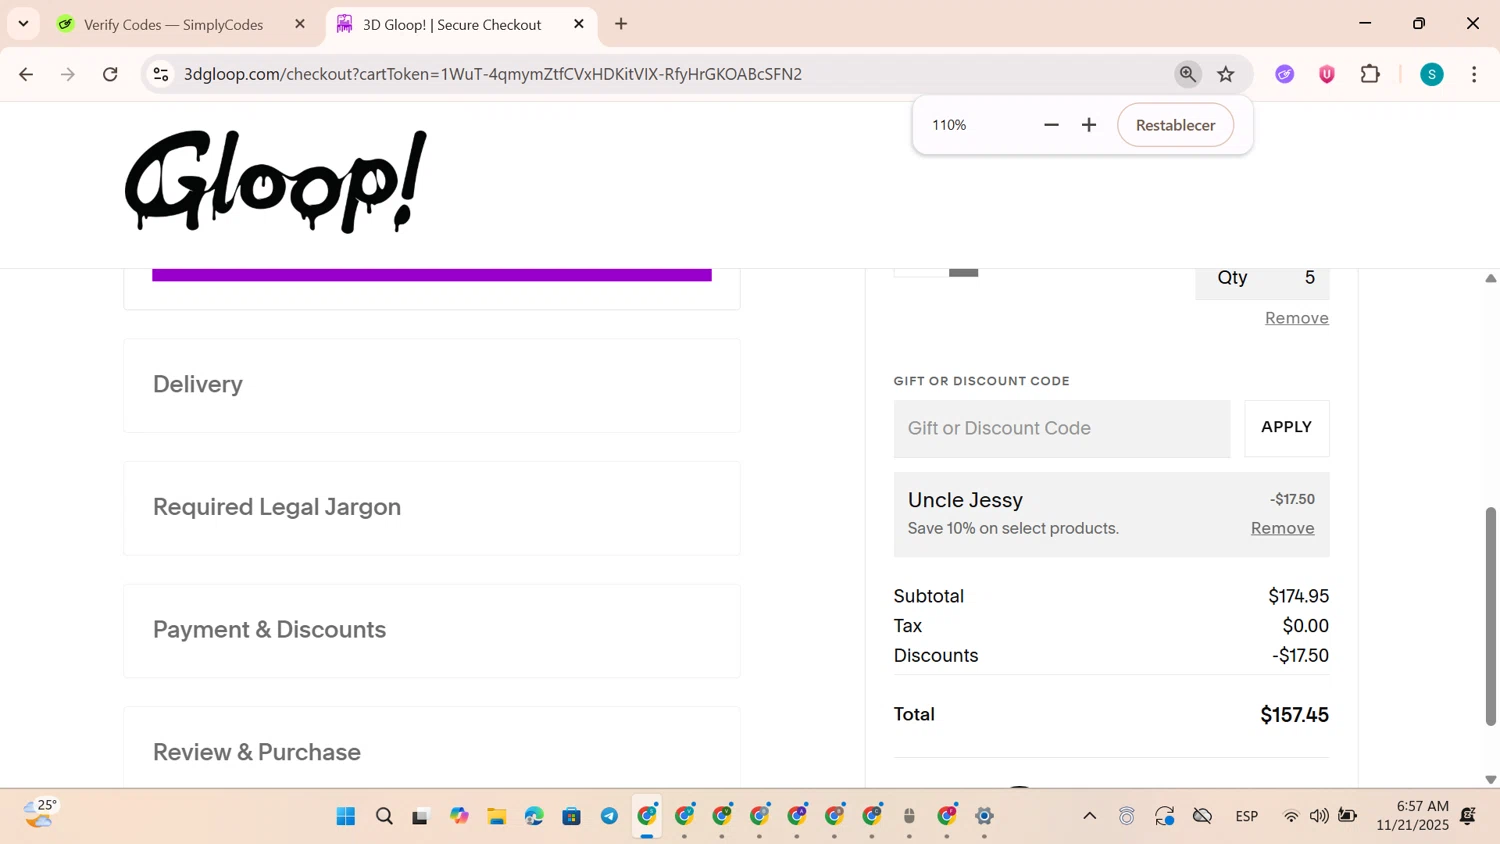Image resolution: width=1500 pixels, height=844 pixels.
Task: Open the volume speaker tray icon
Action: [1319, 817]
